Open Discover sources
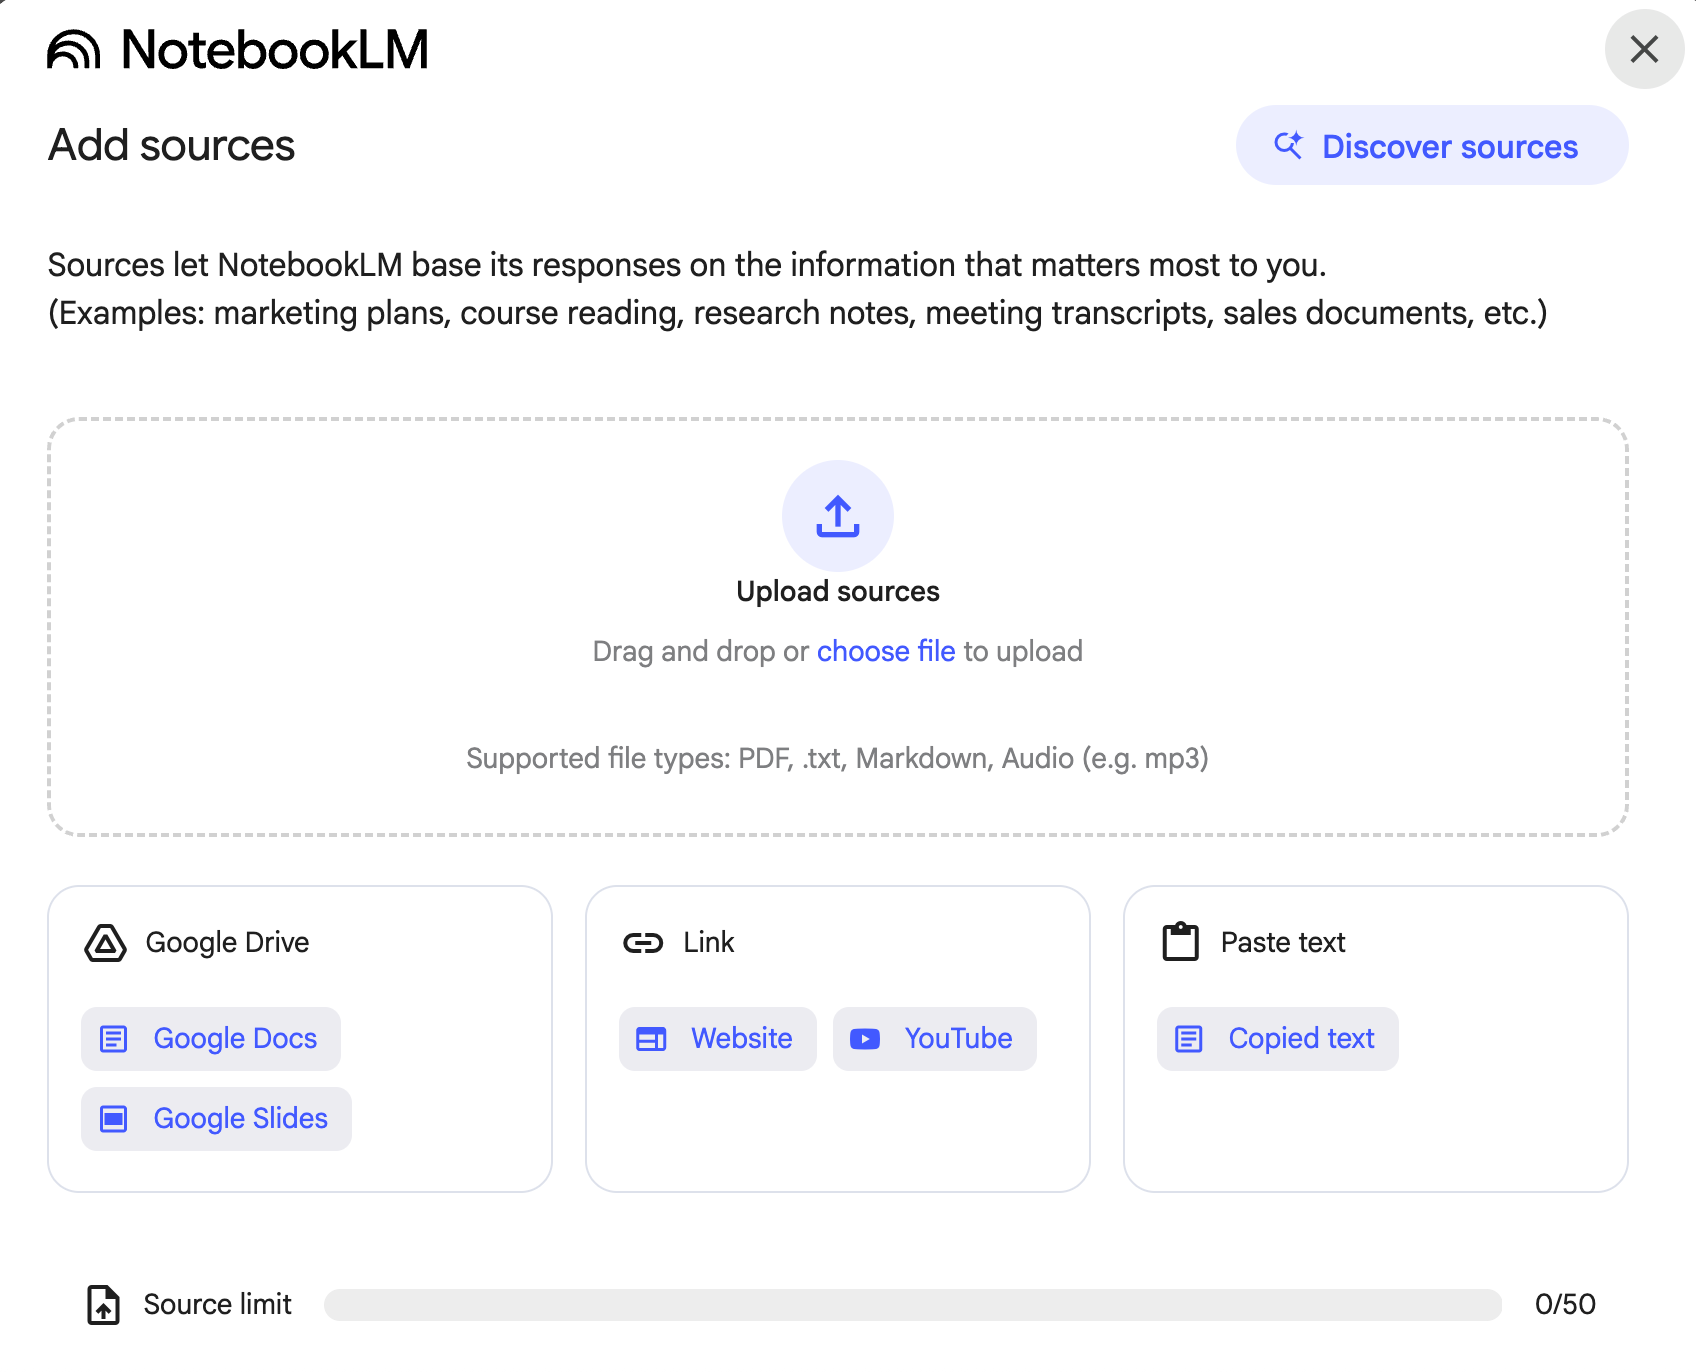 click(x=1432, y=146)
